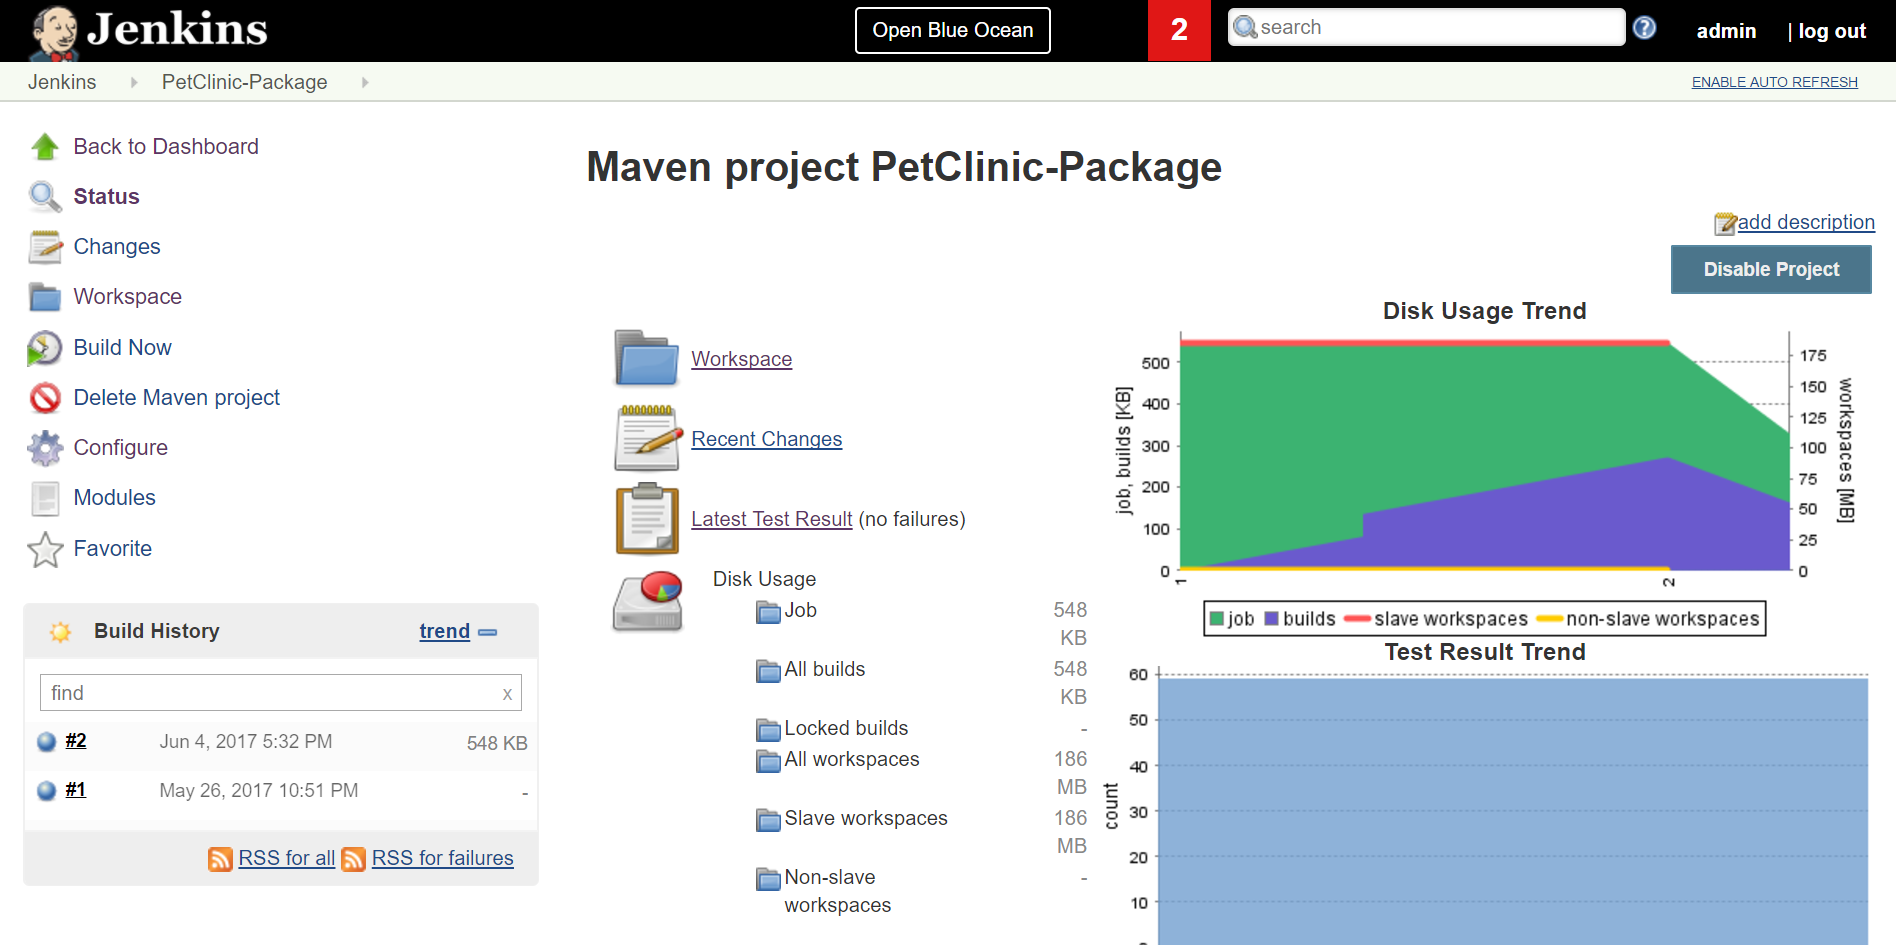Screen dimensions: 1896x945
Task: Click the large Workspace folder icon
Action: tap(647, 358)
